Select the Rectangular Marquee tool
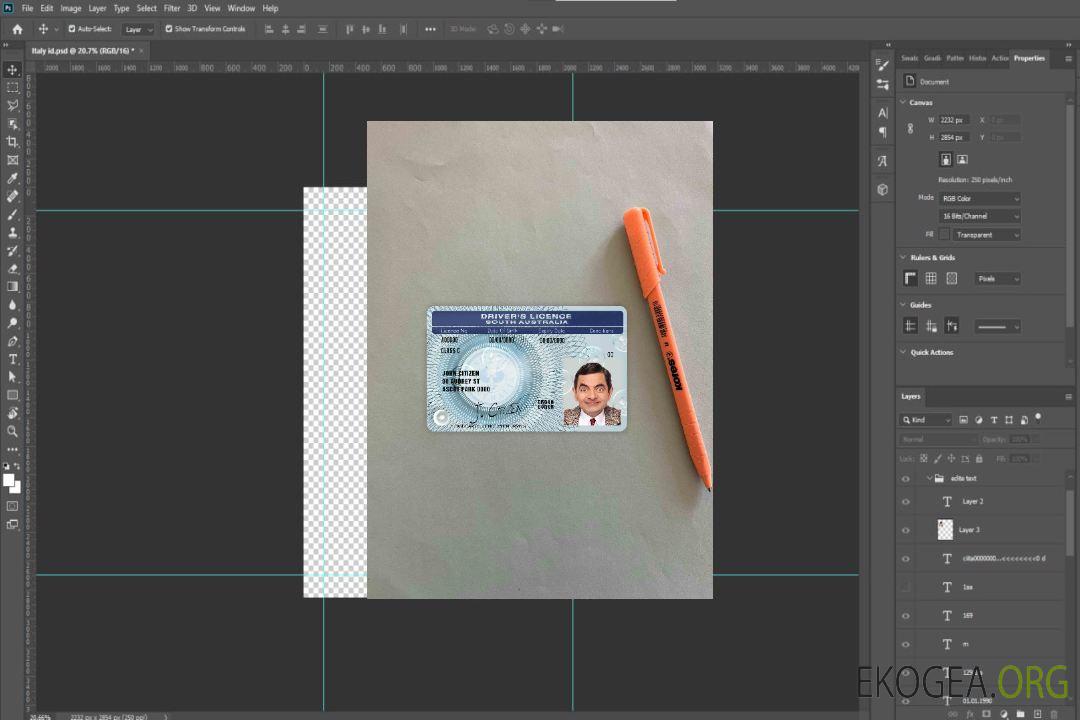 pos(13,87)
